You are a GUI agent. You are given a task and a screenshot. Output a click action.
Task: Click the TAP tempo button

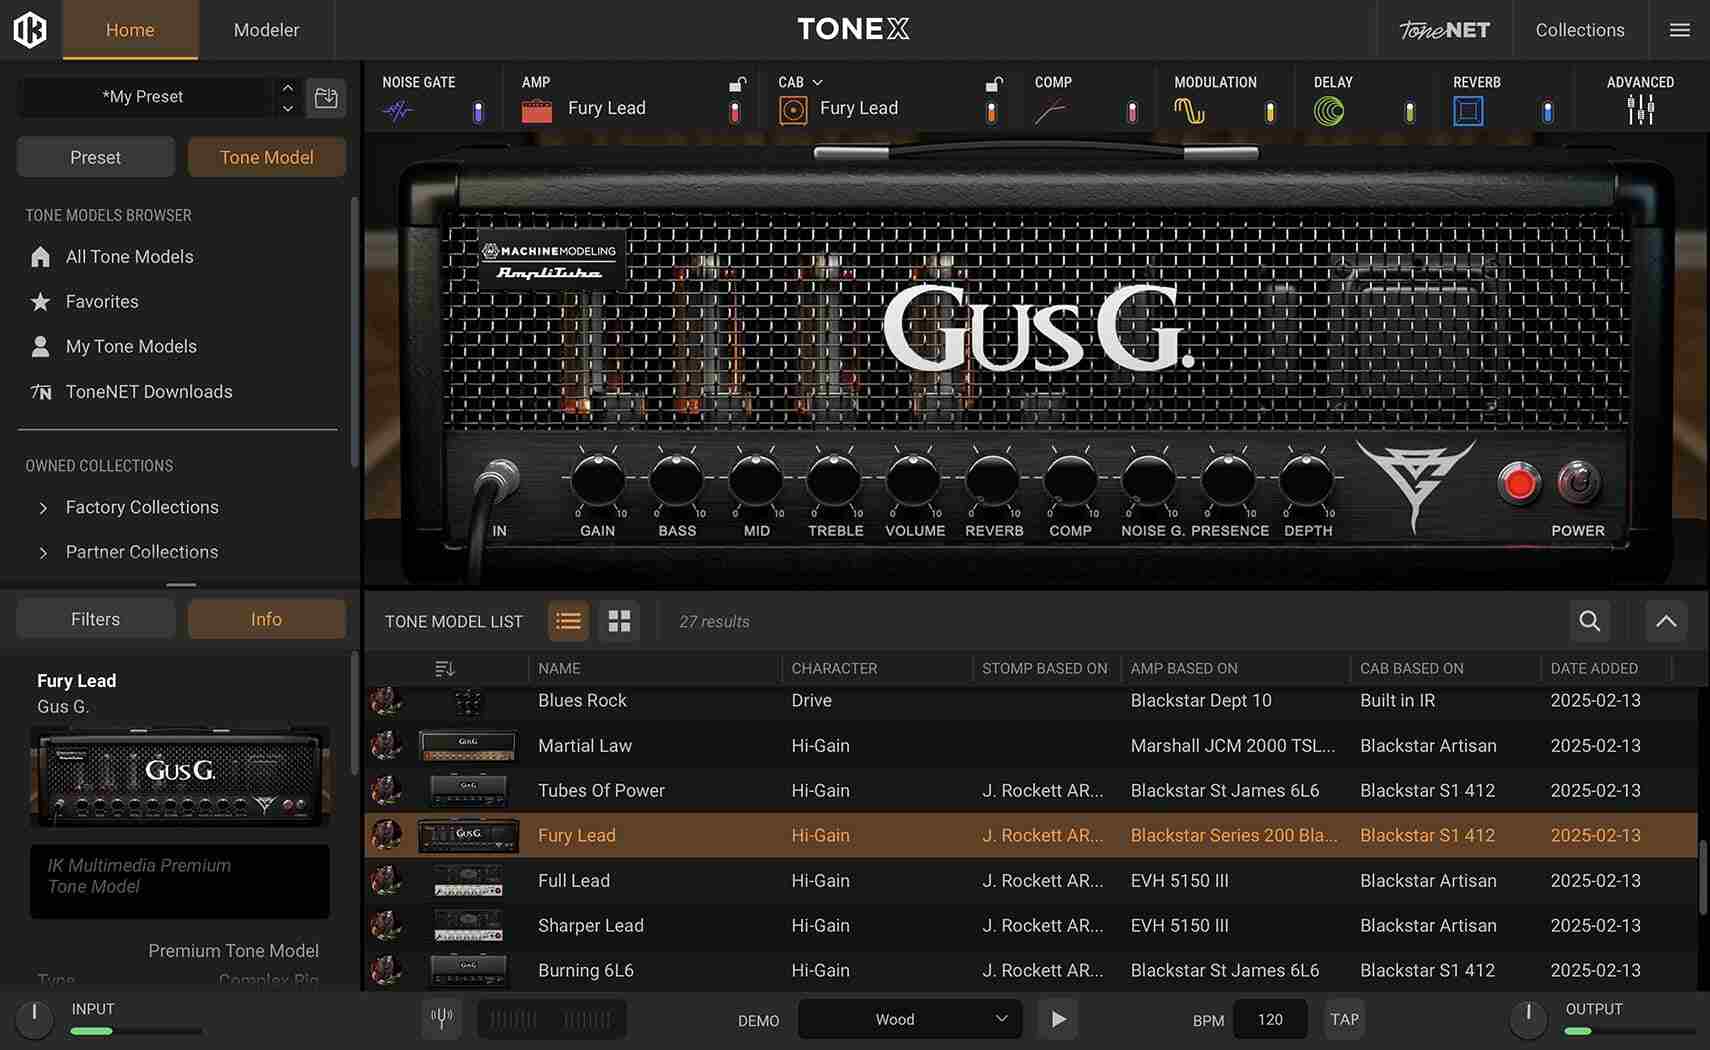point(1344,1019)
